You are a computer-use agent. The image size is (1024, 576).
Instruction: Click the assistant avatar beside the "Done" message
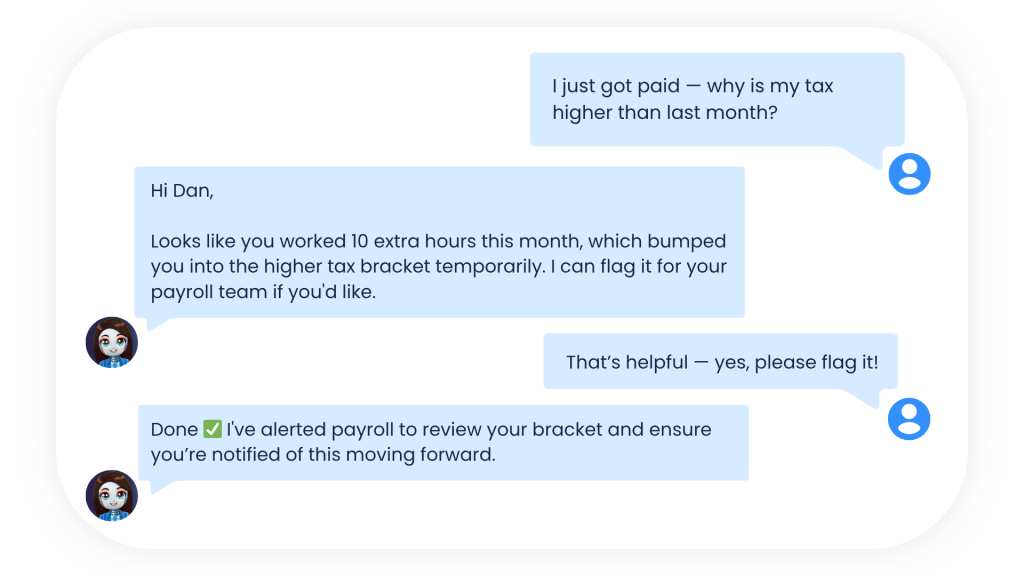pos(111,495)
